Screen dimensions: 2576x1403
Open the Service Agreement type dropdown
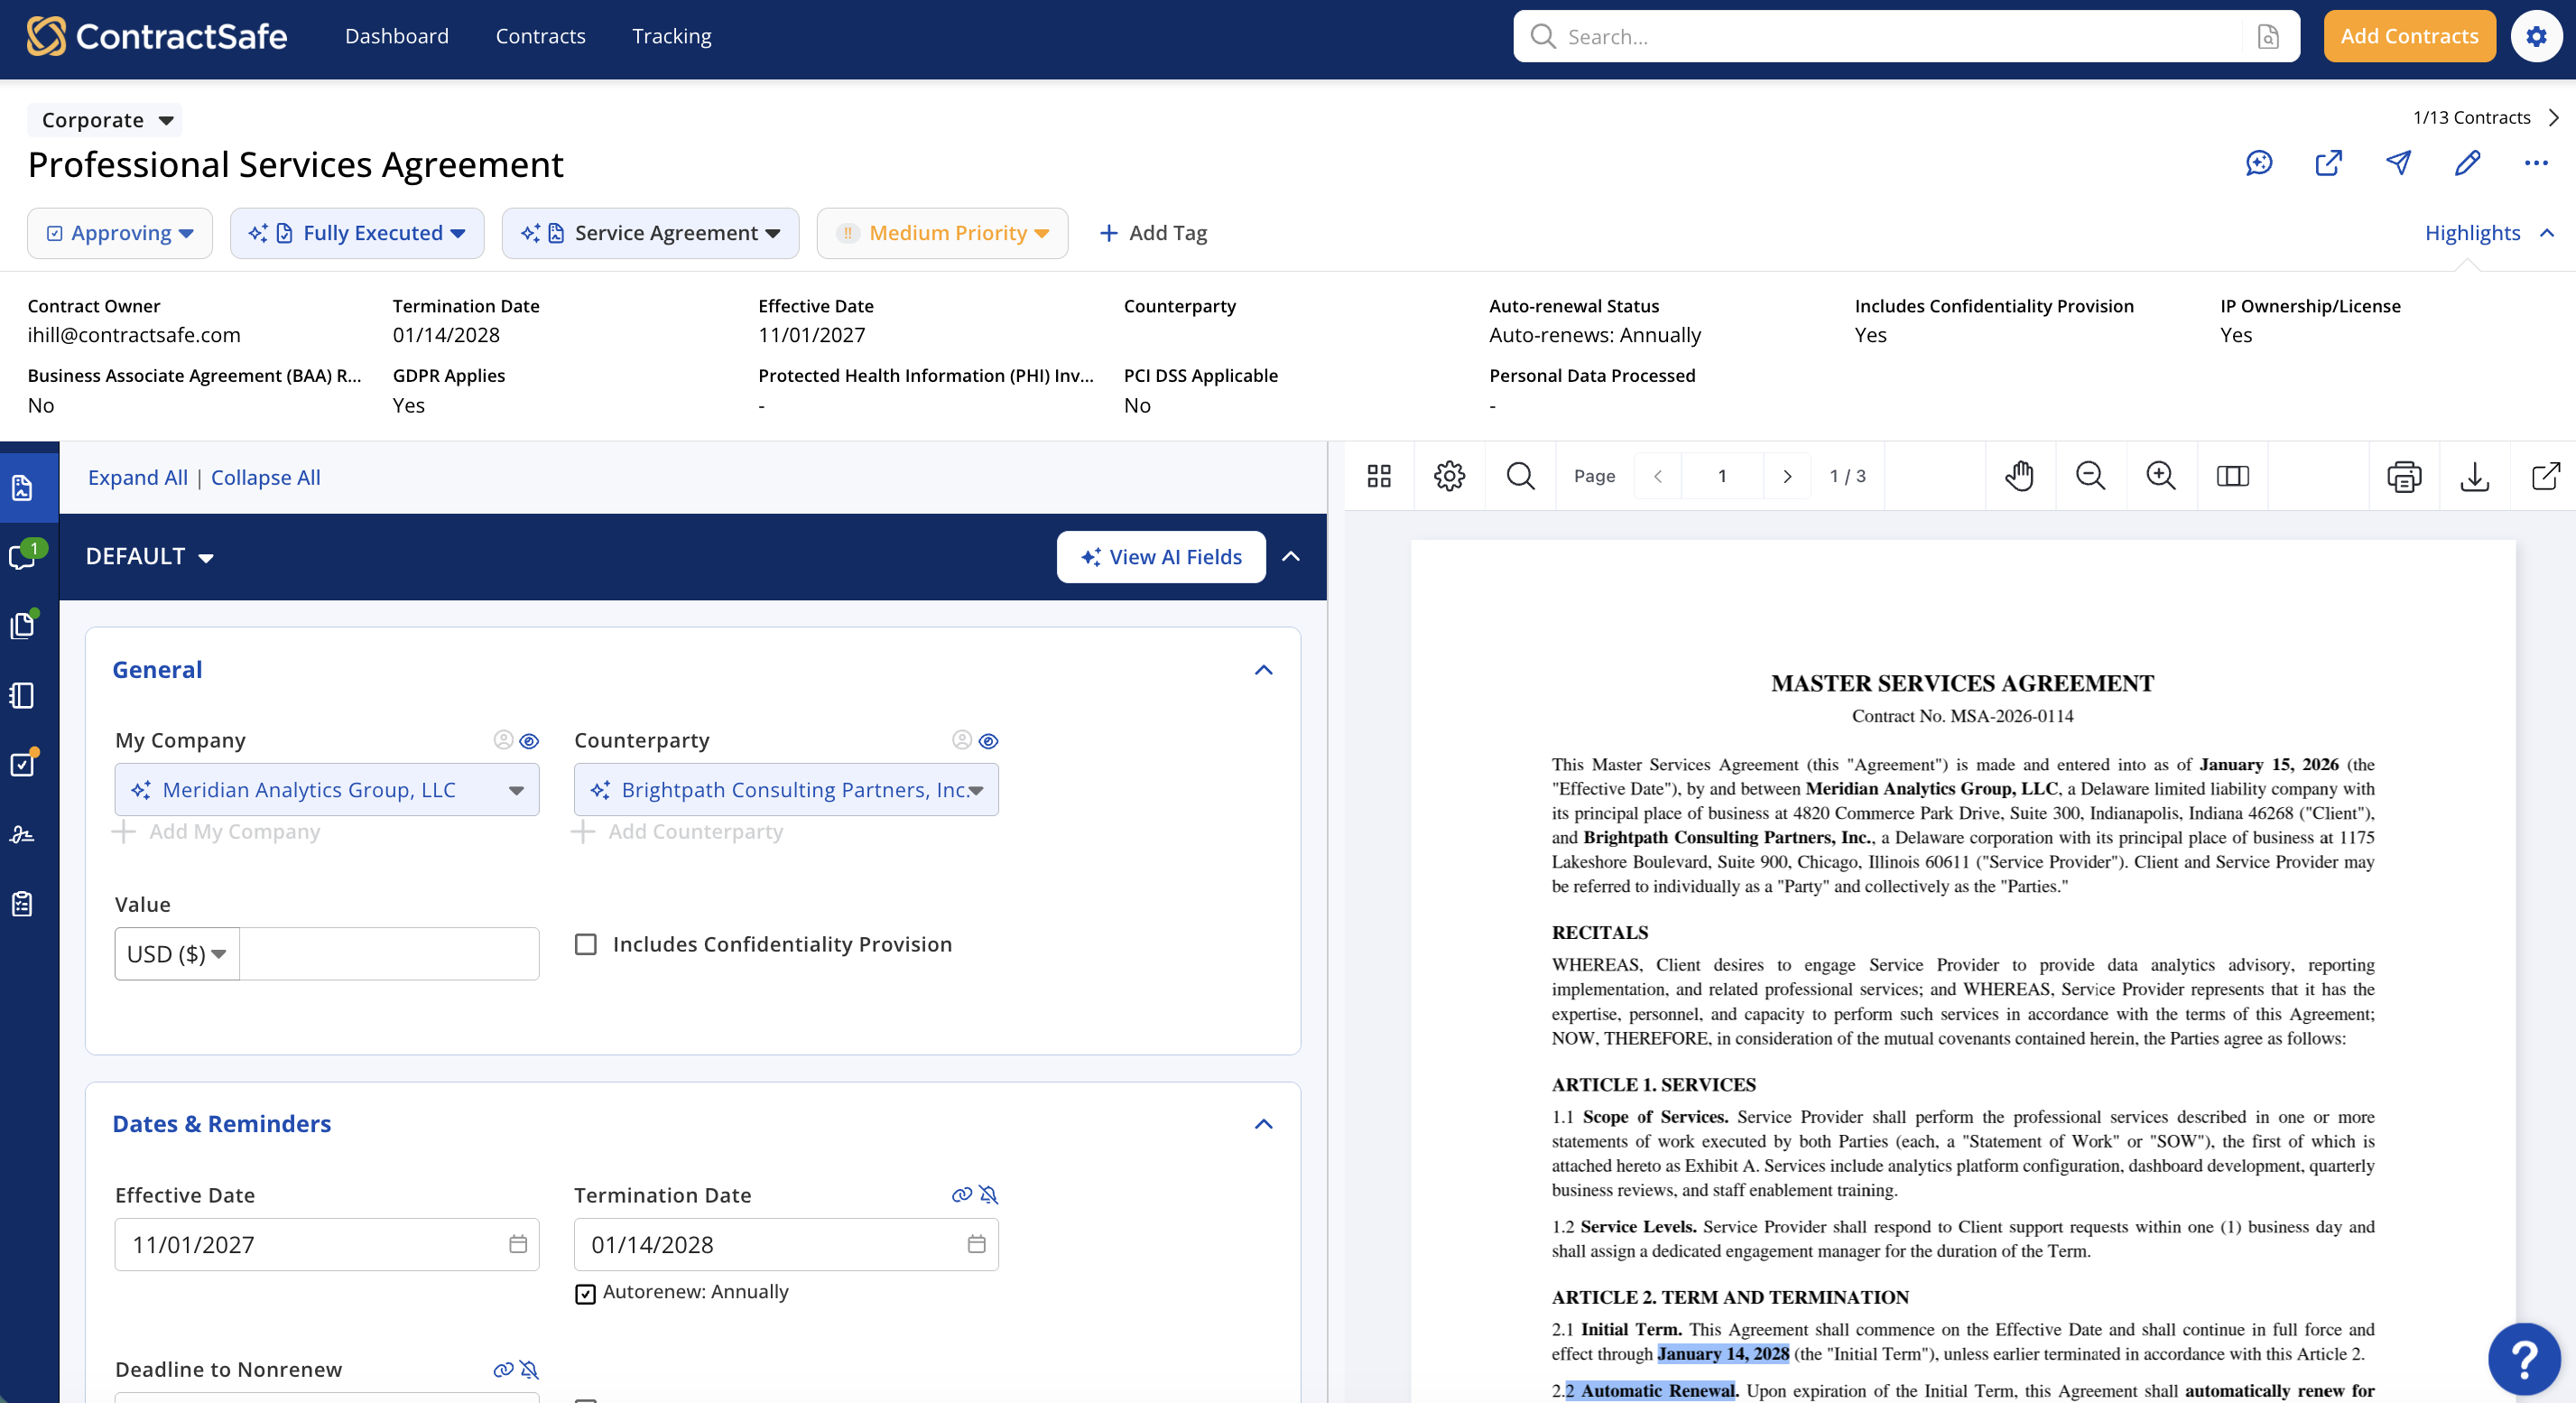pos(650,233)
